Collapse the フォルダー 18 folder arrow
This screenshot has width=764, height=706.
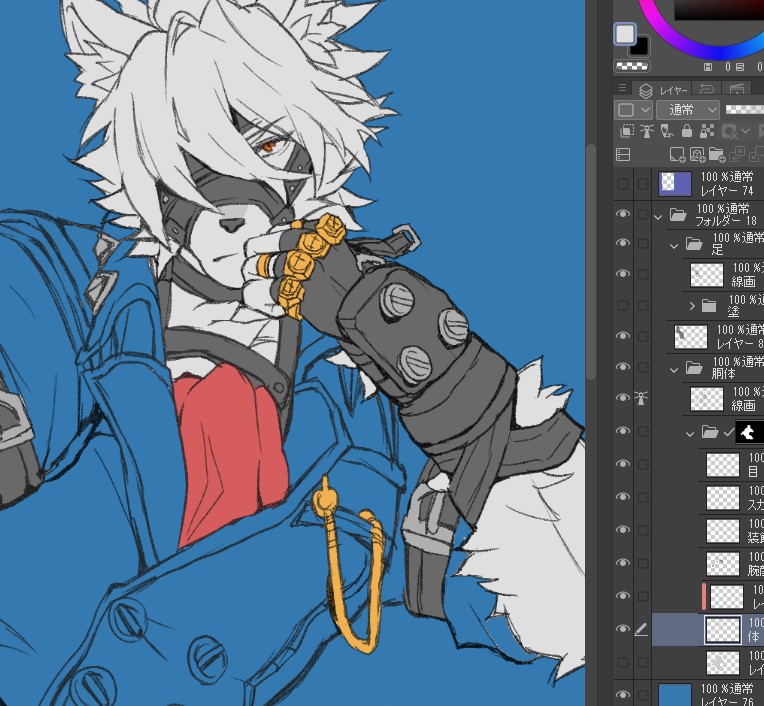[658, 217]
